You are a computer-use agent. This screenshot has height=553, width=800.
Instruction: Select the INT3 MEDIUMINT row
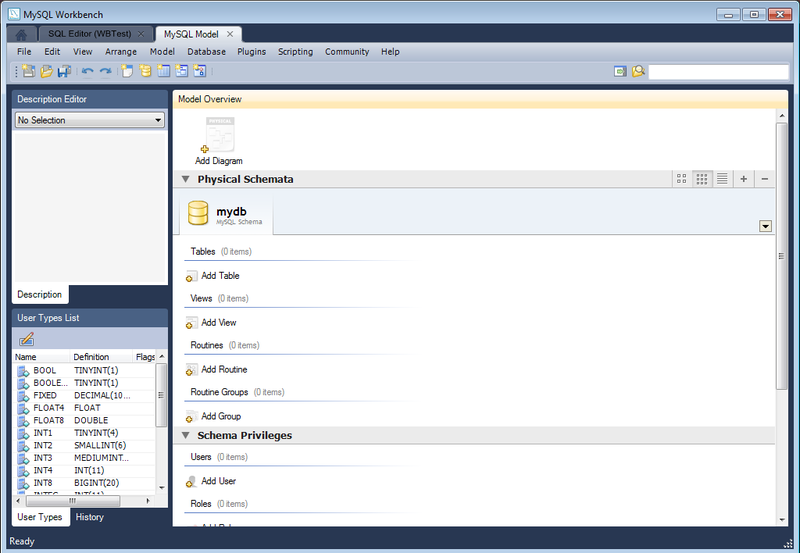coord(85,458)
